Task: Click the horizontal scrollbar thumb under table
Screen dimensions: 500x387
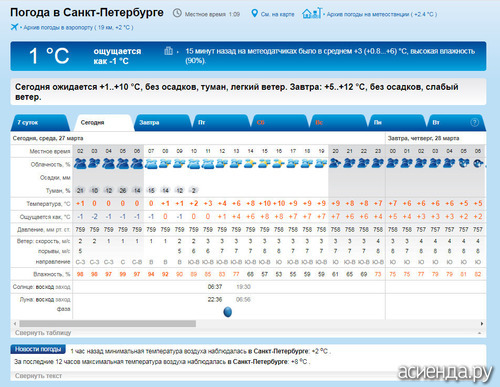Action: click(108, 324)
